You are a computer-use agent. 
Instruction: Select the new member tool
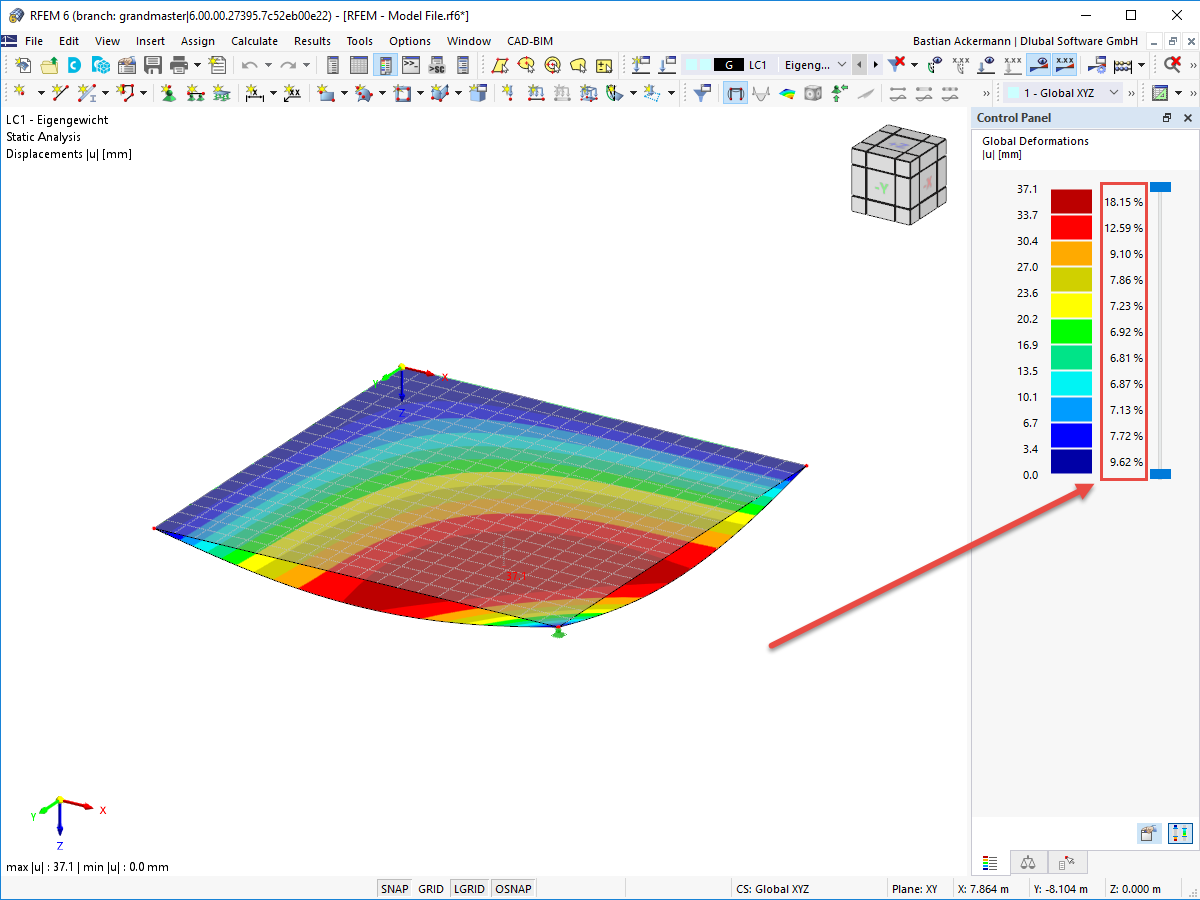click(86, 93)
